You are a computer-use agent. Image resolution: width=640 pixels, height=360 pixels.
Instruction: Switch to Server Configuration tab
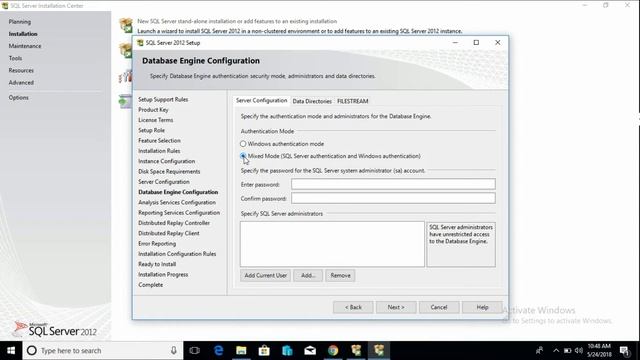(261, 100)
